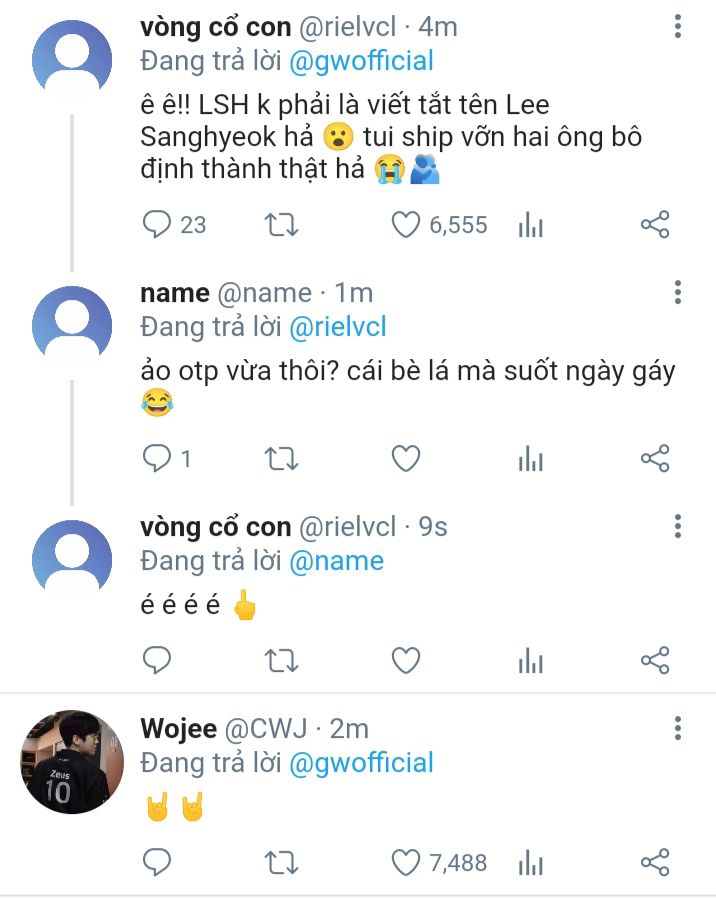
Task: View analytics on the 'é é é é' tweet
Action: pos(530,660)
